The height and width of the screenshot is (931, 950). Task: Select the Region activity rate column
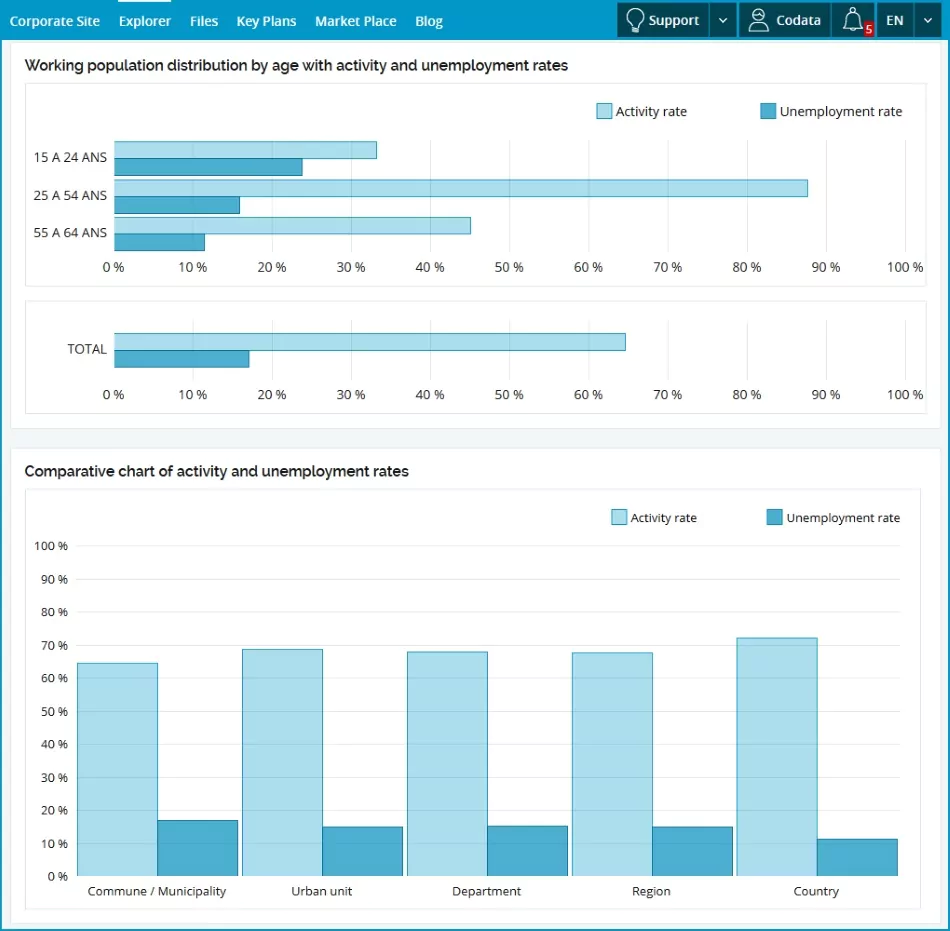[x=613, y=764]
